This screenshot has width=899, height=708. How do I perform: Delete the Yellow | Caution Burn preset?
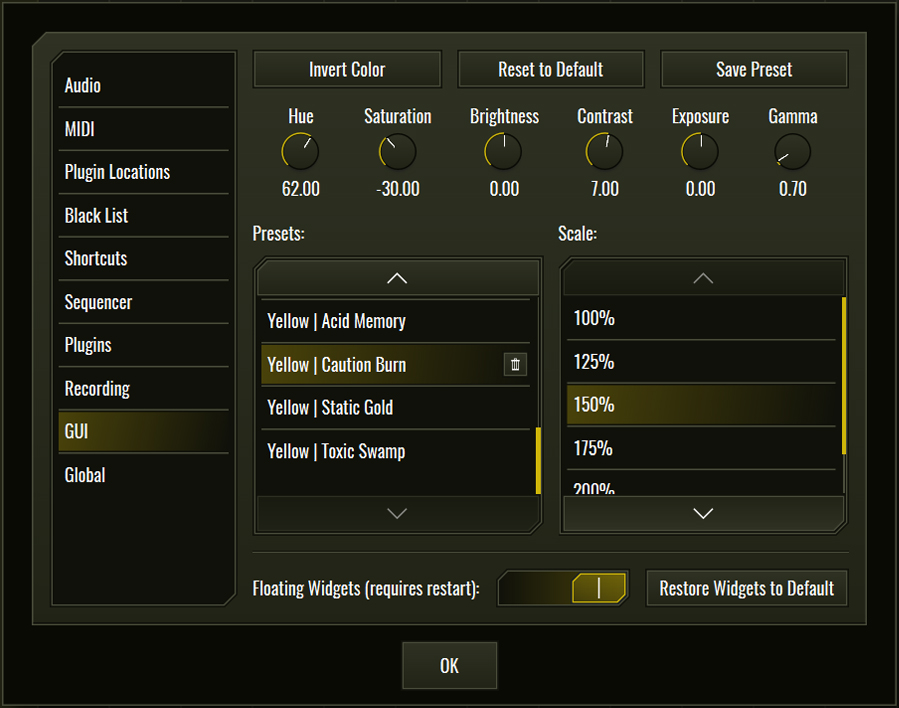click(x=515, y=365)
